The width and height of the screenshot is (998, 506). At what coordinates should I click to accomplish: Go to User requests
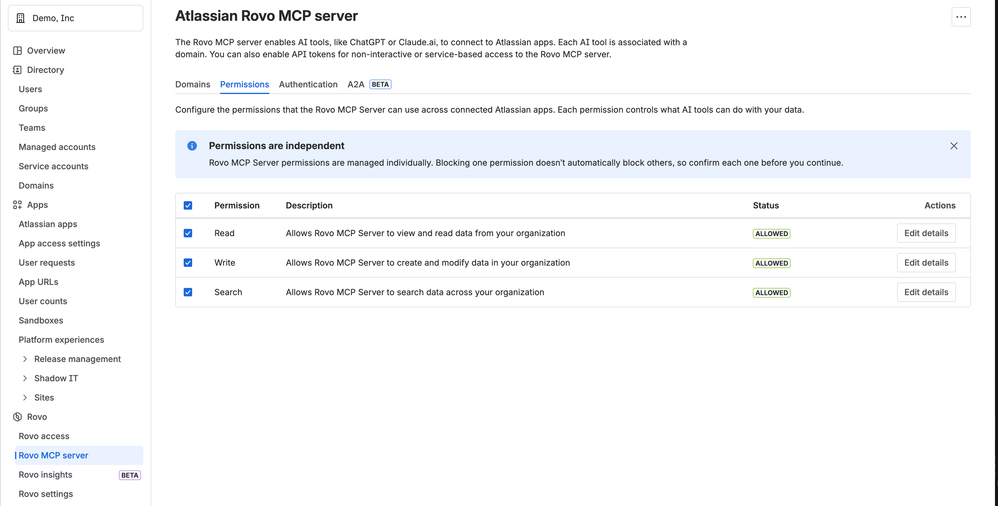(46, 263)
